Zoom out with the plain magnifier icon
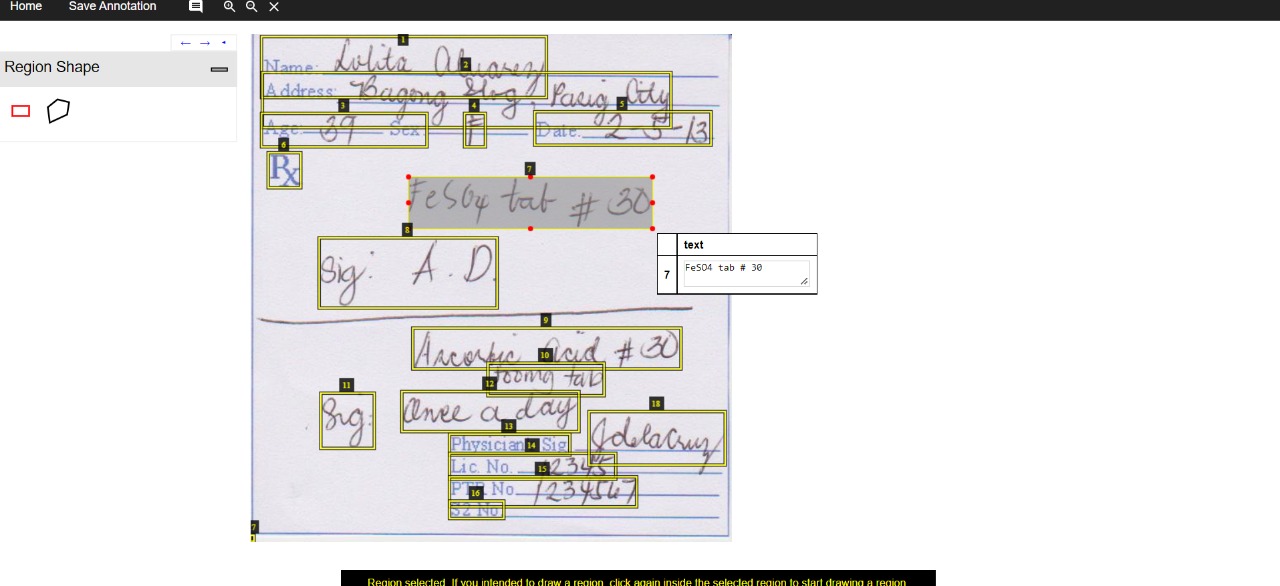 point(251,7)
